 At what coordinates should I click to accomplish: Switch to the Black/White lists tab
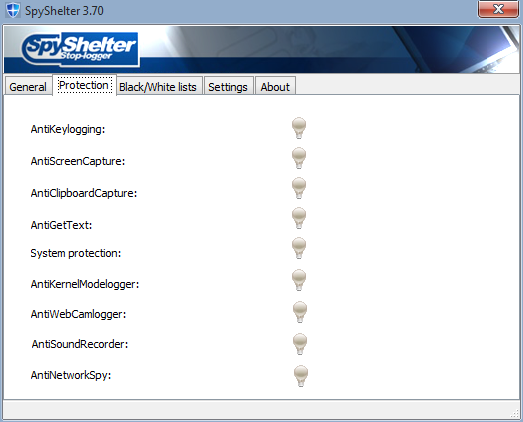(158, 87)
